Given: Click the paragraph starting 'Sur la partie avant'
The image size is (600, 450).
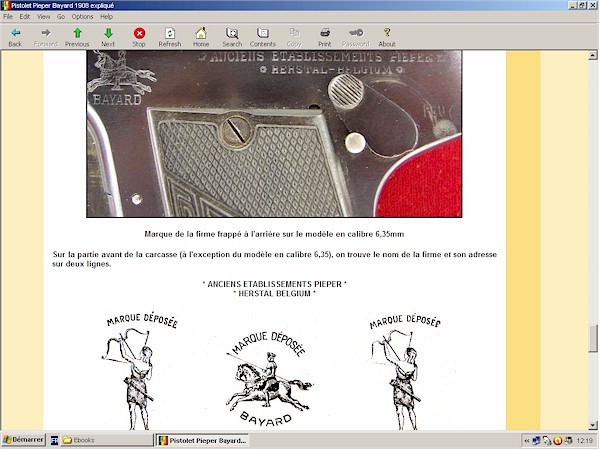Looking at the screenshot, I should [274, 259].
